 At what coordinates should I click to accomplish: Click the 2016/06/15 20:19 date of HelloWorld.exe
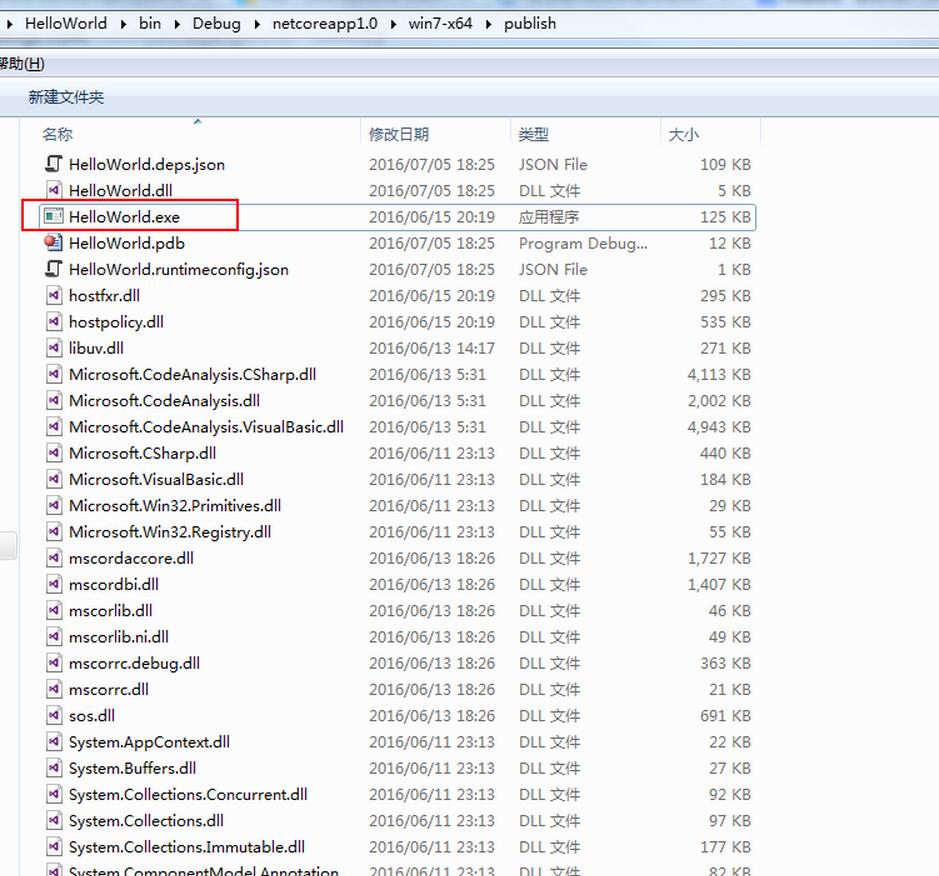pyautogui.click(x=432, y=217)
